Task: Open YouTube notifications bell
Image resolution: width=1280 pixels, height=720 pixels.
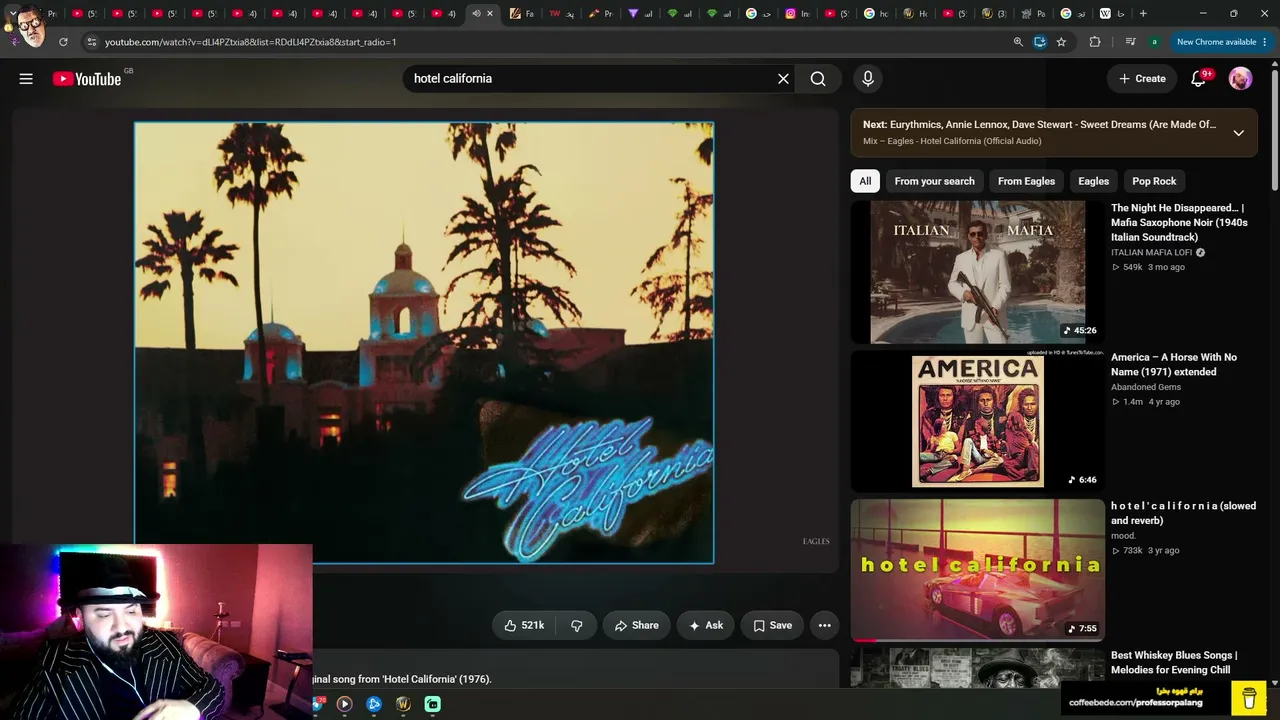Action: [x=1199, y=78]
